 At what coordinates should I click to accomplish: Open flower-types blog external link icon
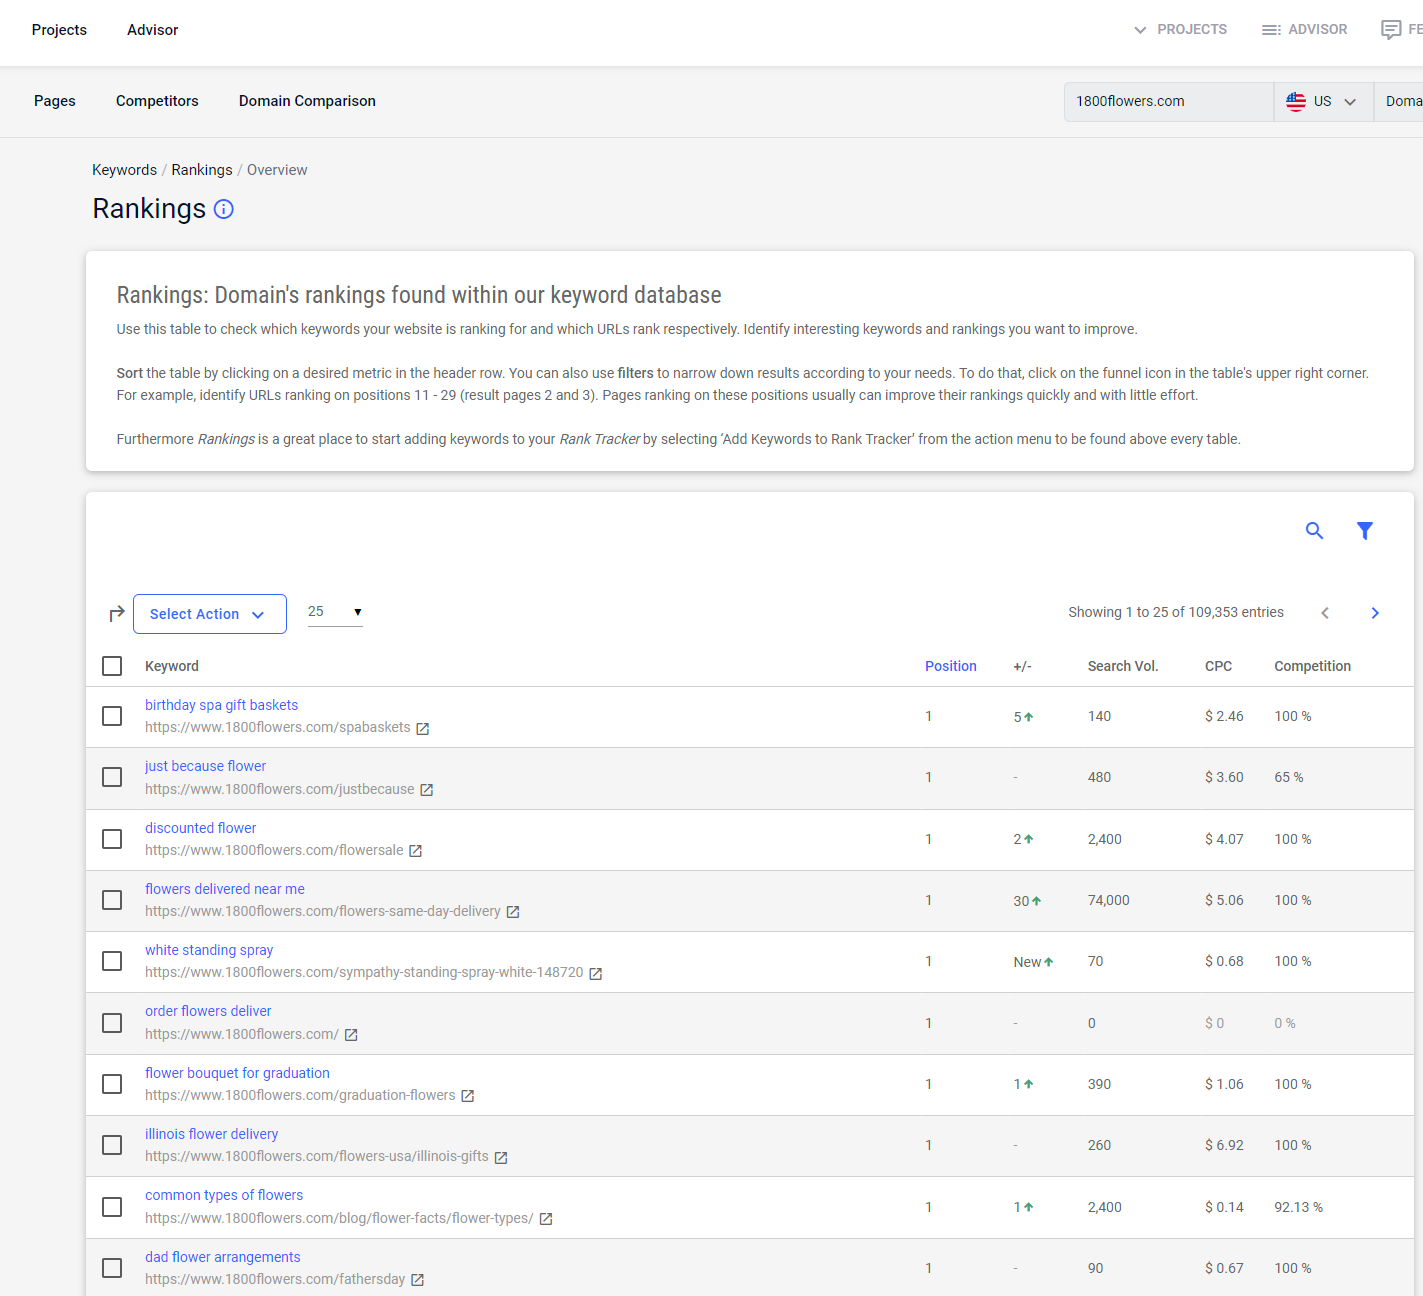pyautogui.click(x=546, y=1219)
